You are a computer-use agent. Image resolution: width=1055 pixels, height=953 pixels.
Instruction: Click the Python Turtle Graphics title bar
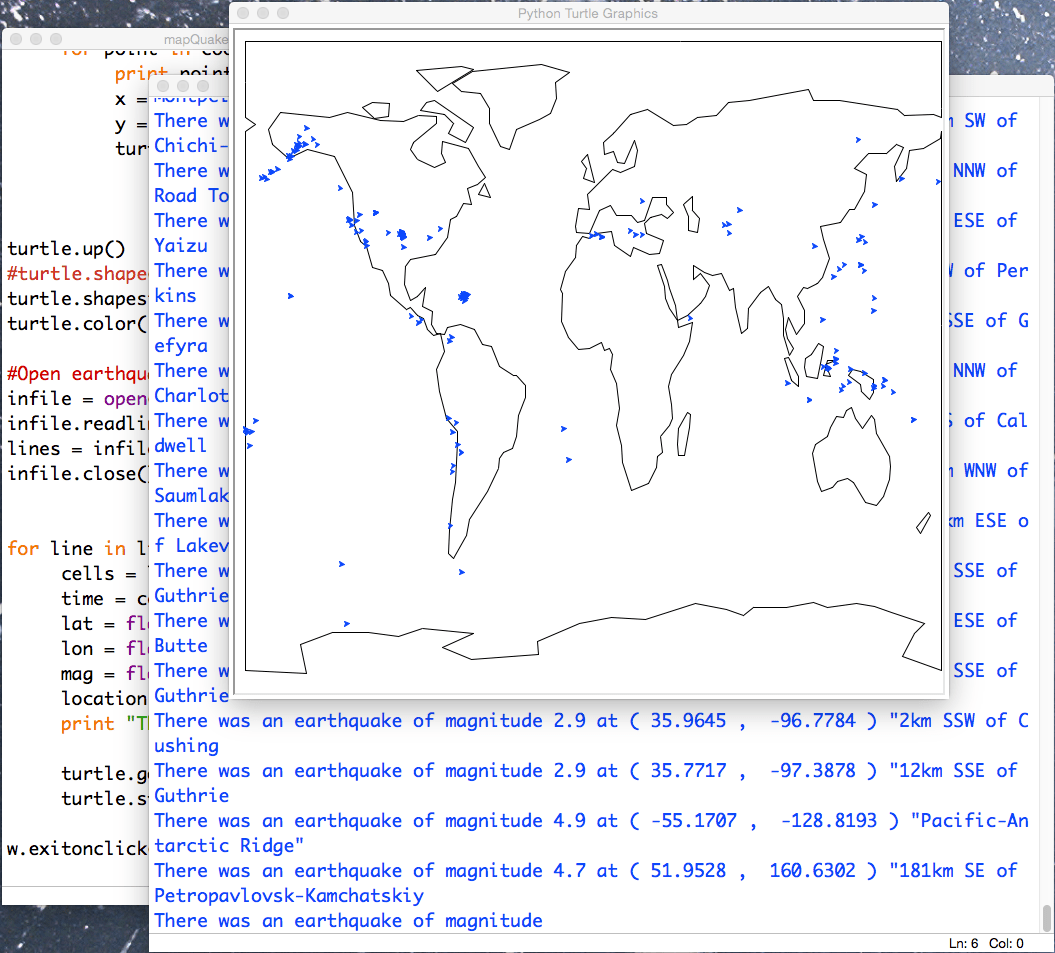(x=588, y=13)
